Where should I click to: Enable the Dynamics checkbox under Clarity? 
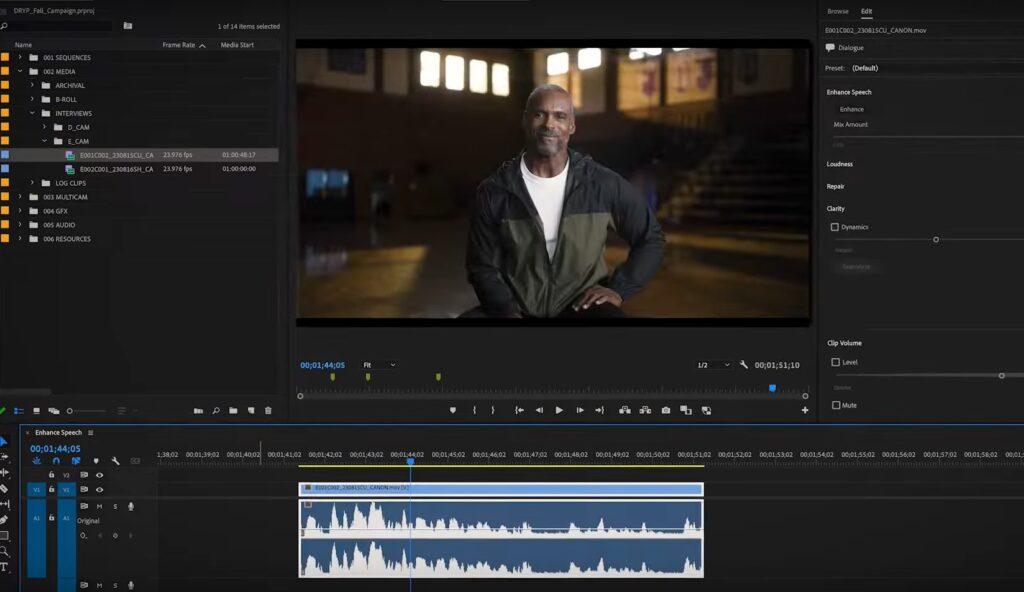[835, 226]
